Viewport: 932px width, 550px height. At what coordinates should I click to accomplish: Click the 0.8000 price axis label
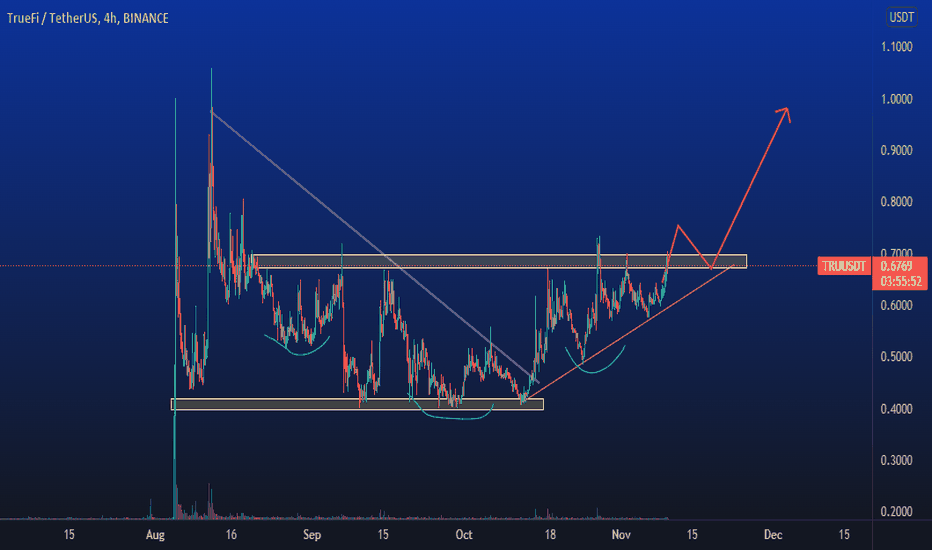[x=896, y=202]
